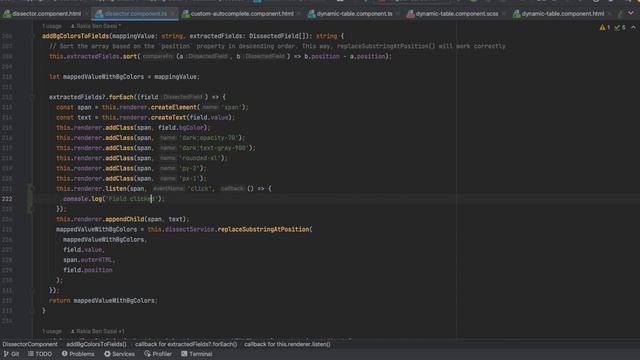
Task: Open the Profiler tool window
Action: click(158, 354)
